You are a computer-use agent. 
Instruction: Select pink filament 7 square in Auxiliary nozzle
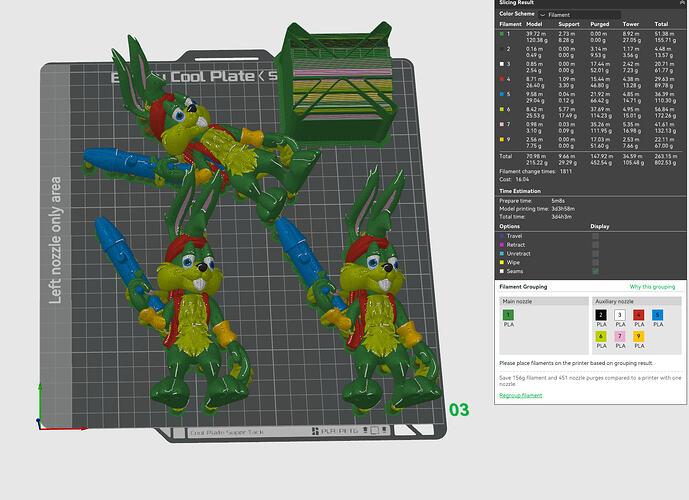[620, 336]
